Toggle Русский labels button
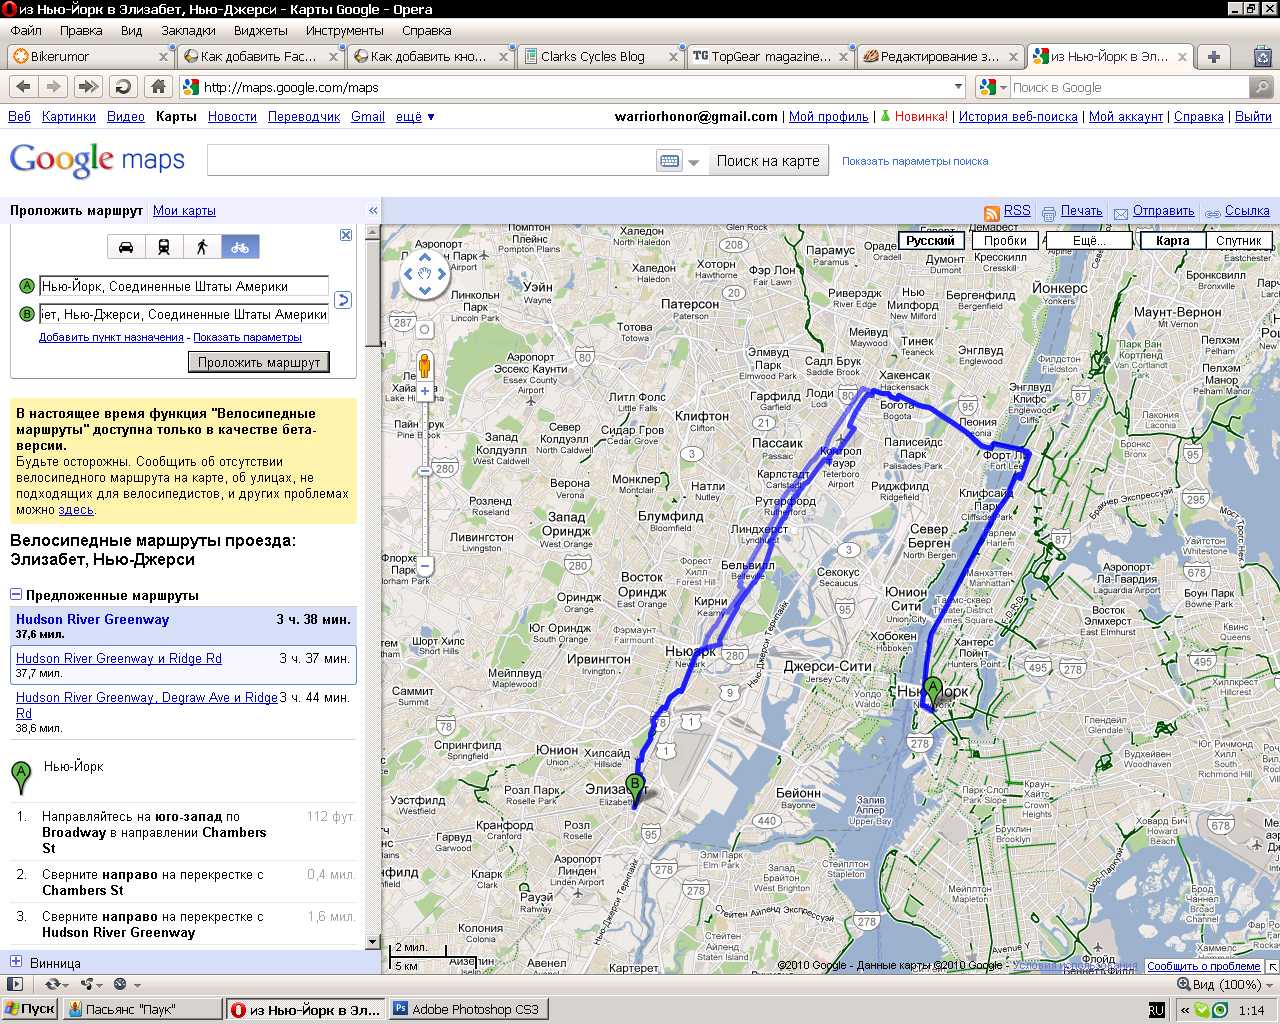The height and width of the screenshot is (1024, 1280). pyautogui.click(x=931, y=240)
